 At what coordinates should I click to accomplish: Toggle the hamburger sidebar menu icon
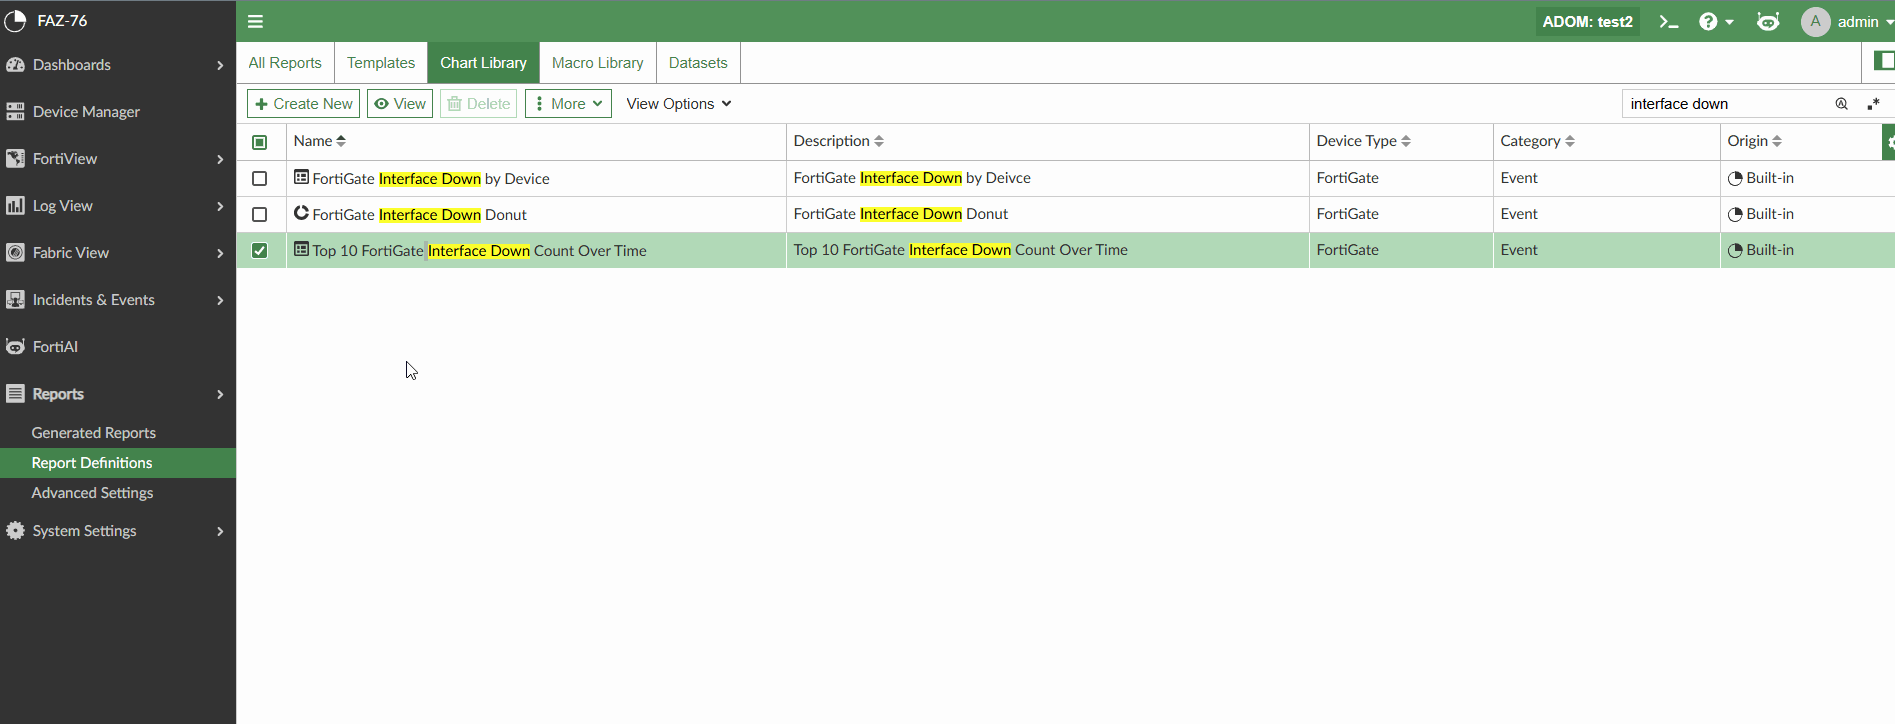click(x=255, y=21)
